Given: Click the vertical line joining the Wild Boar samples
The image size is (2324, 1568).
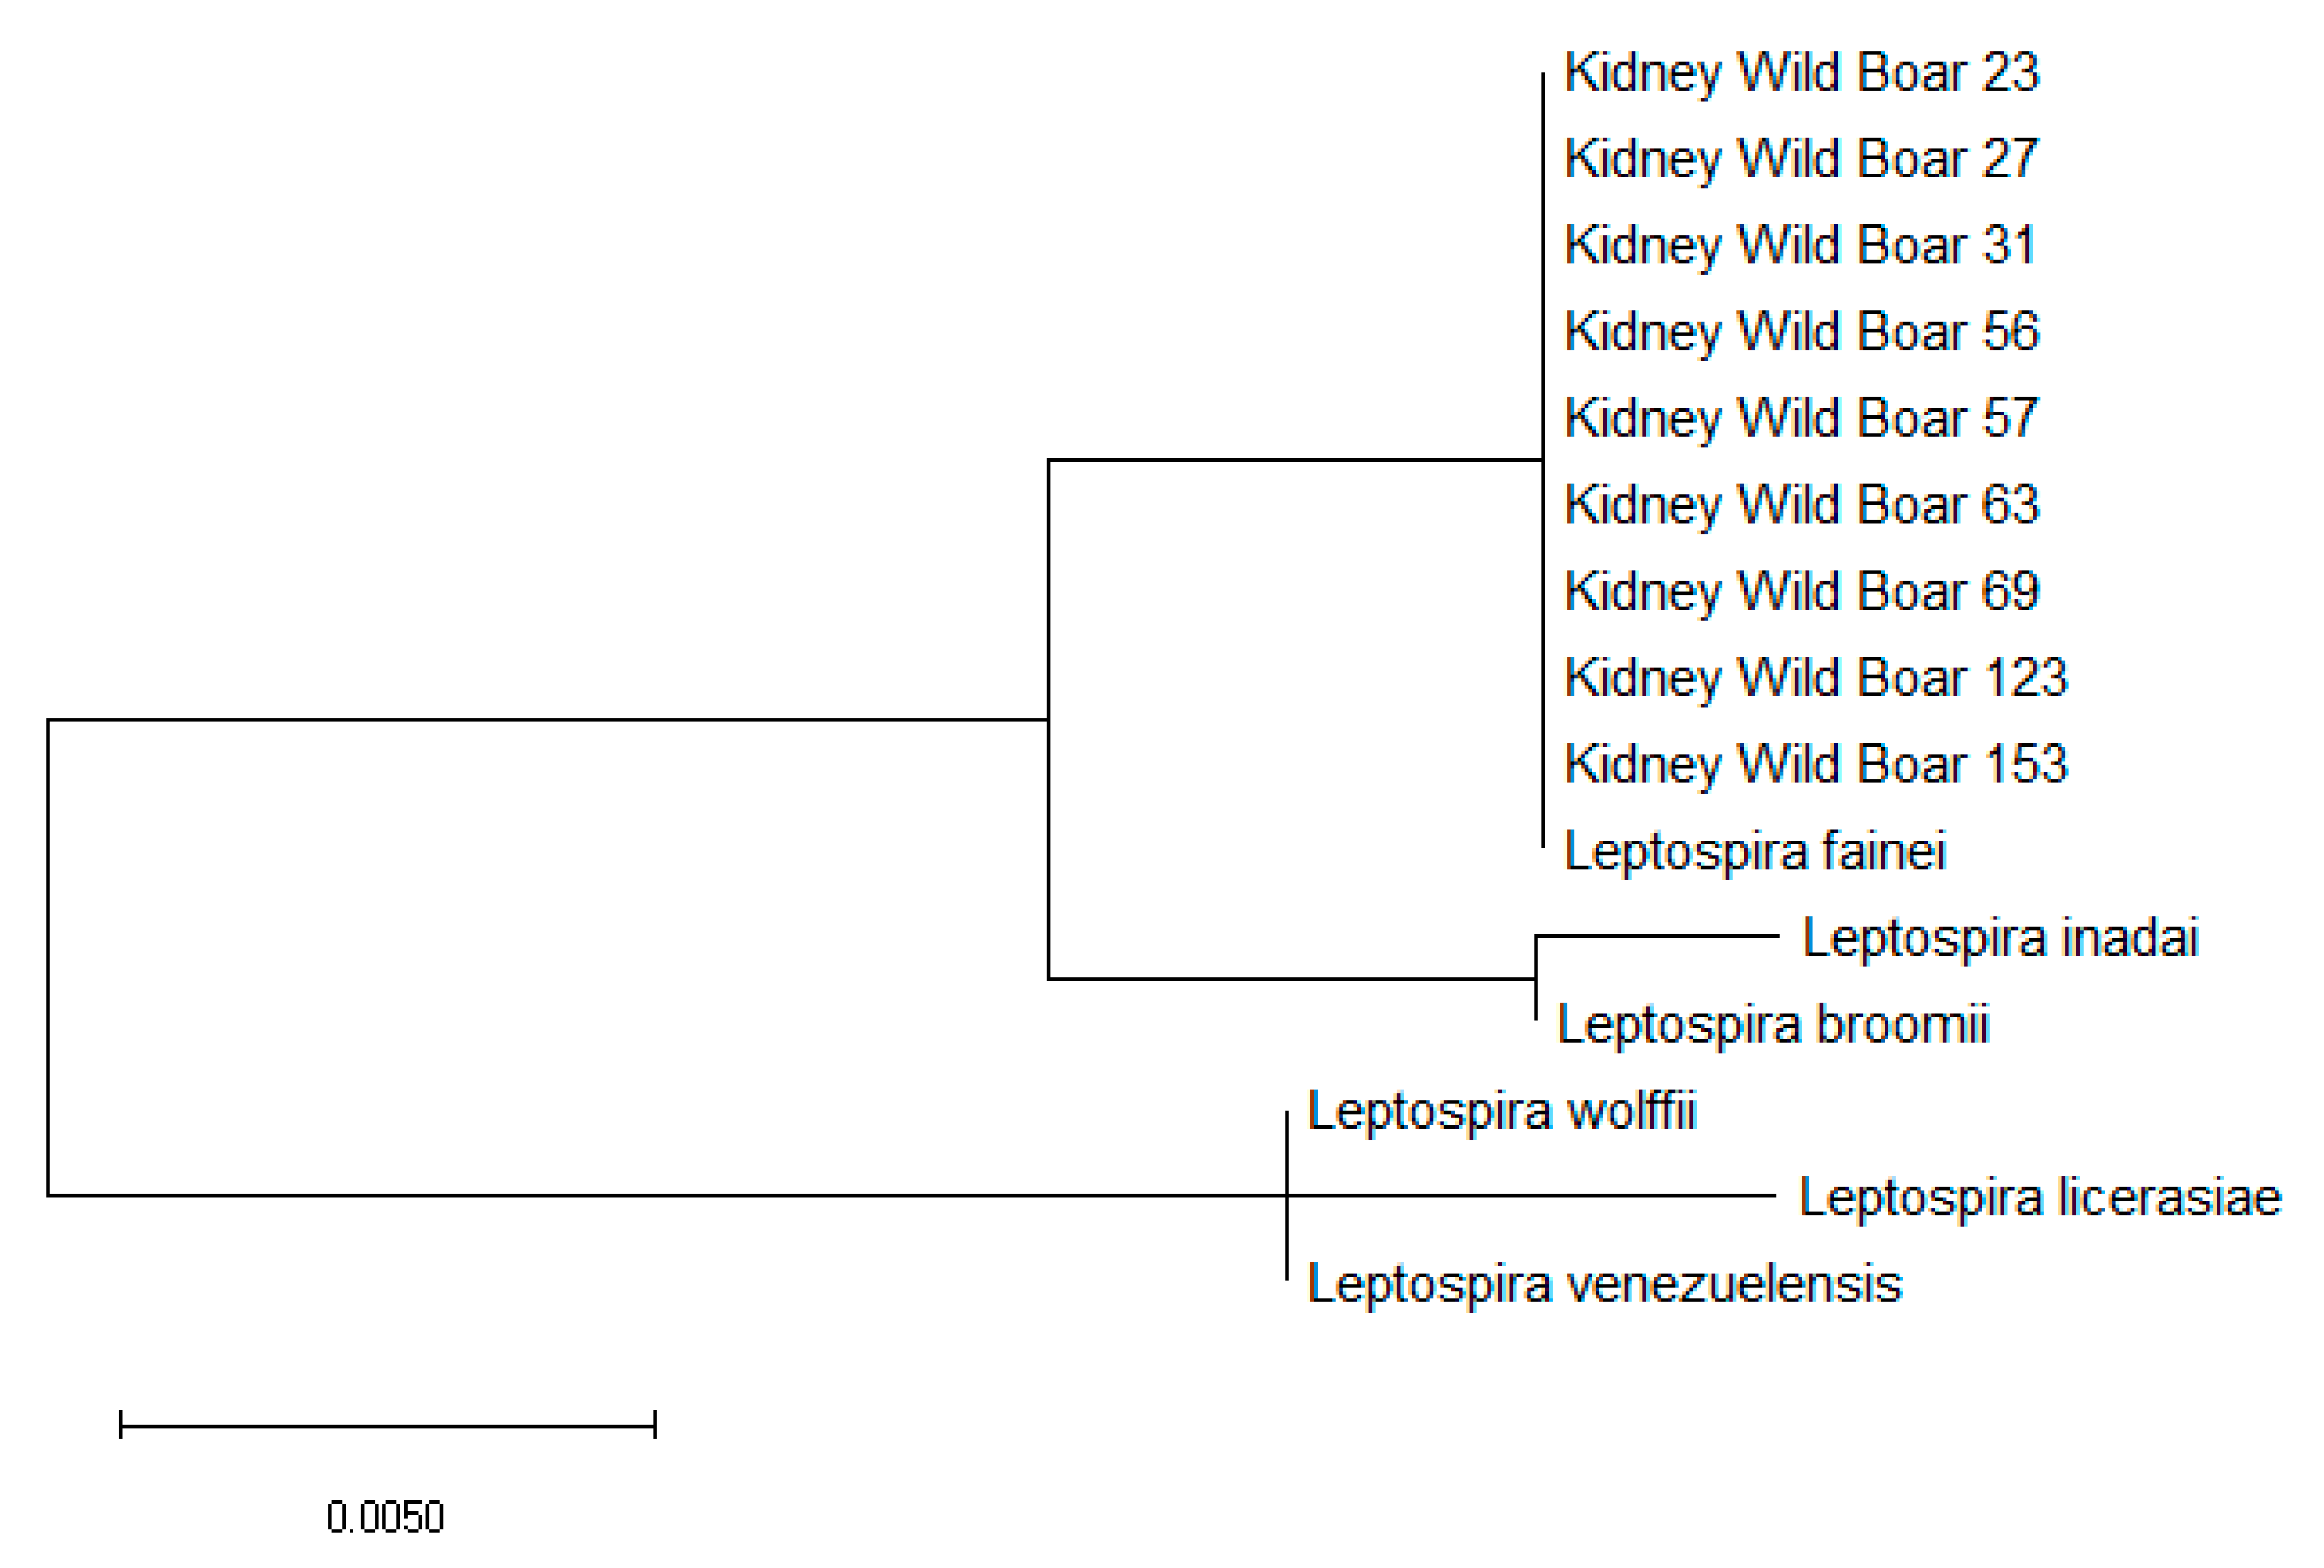Looking at the screenshot, I should click(1543, 300).
